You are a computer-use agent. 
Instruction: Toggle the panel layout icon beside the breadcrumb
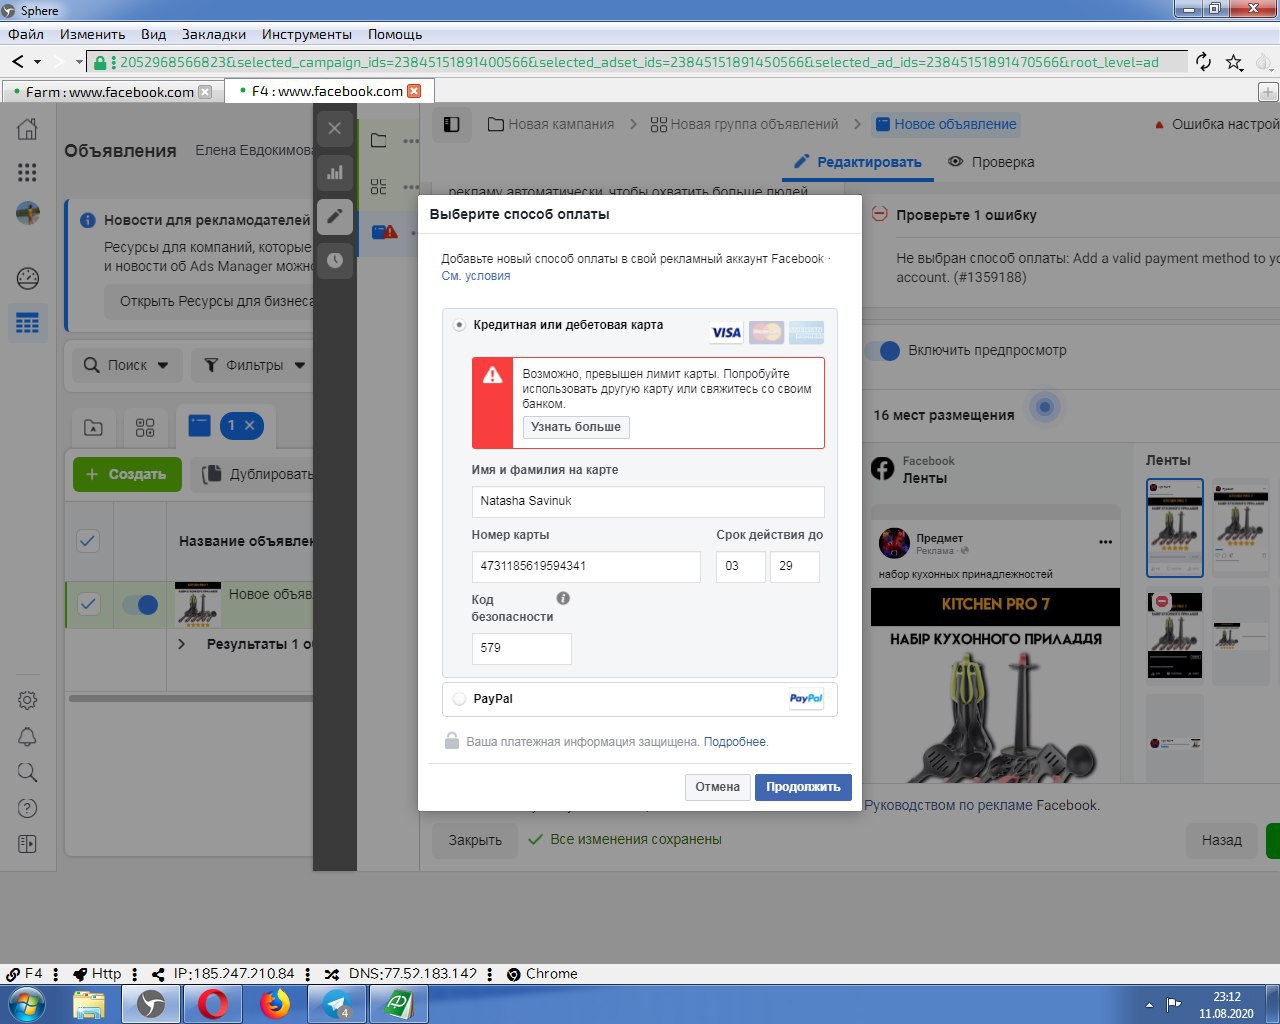452,124
